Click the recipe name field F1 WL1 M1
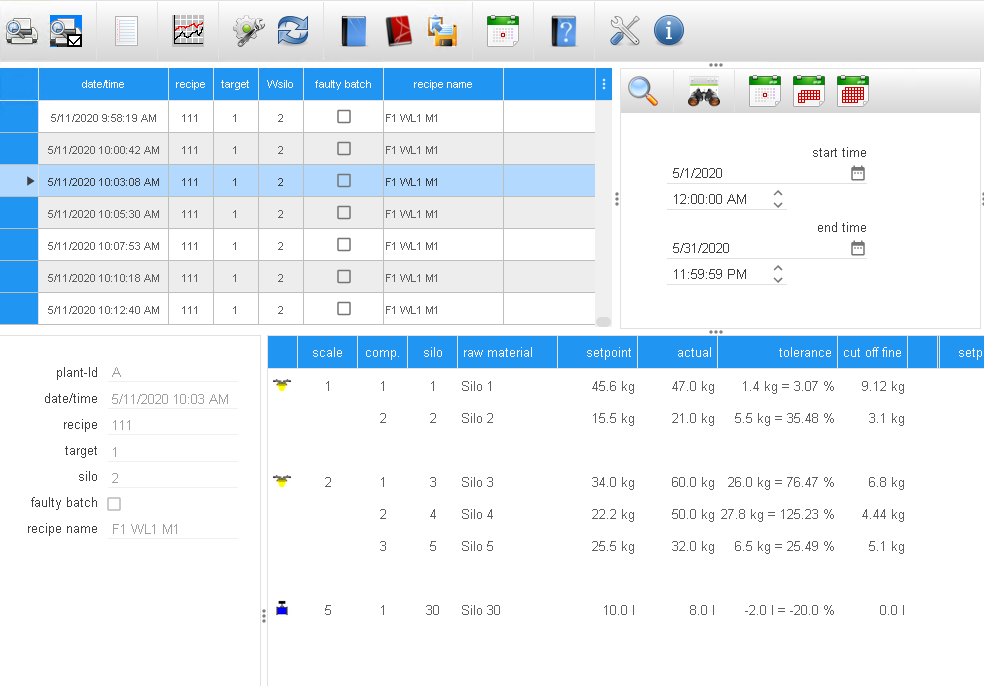This screenshot has height=686, width=984. 173,529
